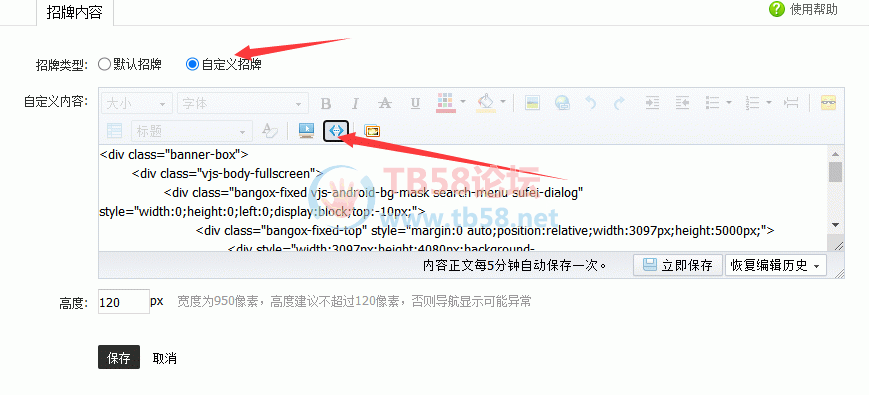Open the 标题 heading dropdown

pos(191,131)
